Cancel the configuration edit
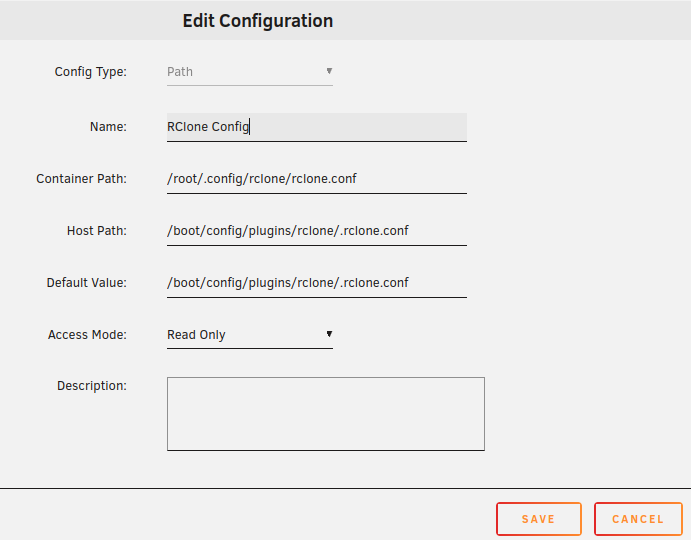691x540 pixels. 637,519
